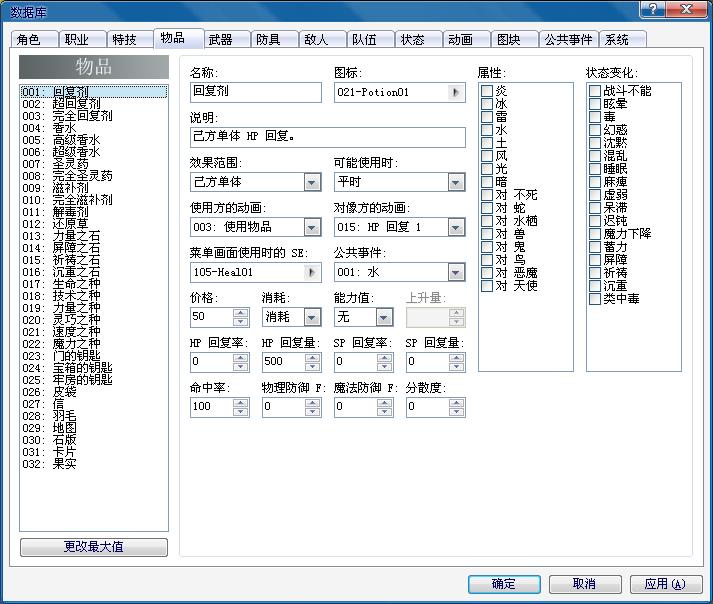Image resolution: width=713 pixels, height=604 pixels.
Task: Tick the 冰 attribute checkbox
Action: 487,104
